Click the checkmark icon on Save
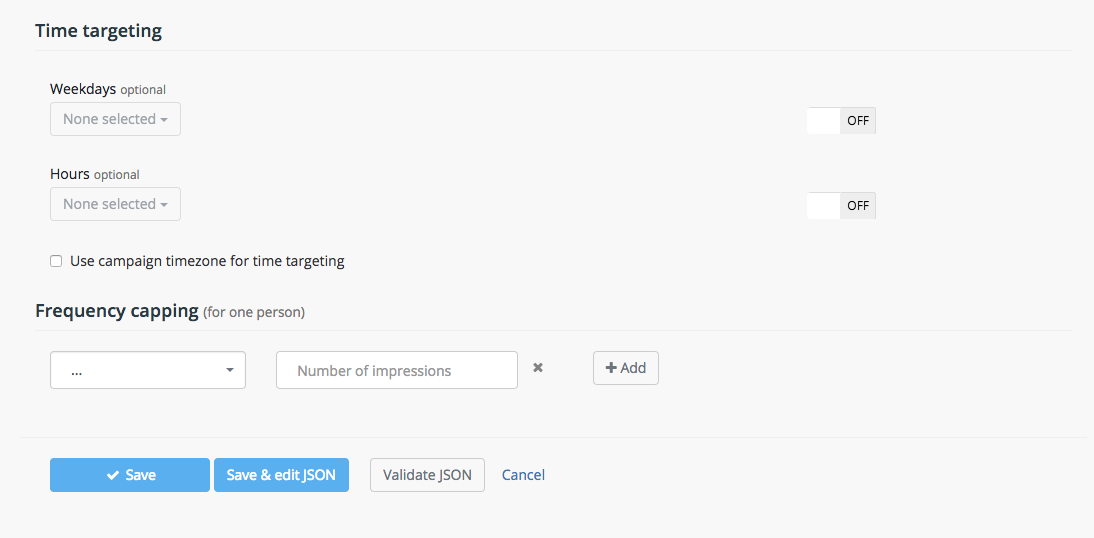Image resolution: width=1094 pixels, height=538 pixels. 113,476
